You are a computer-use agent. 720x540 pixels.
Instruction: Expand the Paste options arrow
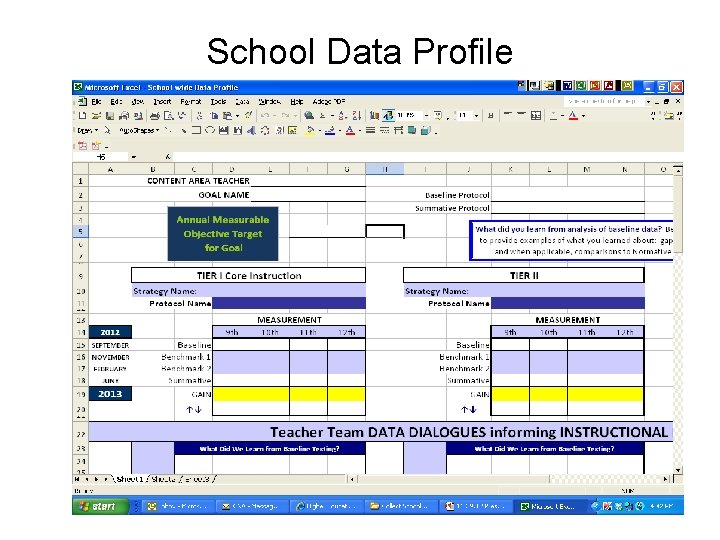pos(237,116)
